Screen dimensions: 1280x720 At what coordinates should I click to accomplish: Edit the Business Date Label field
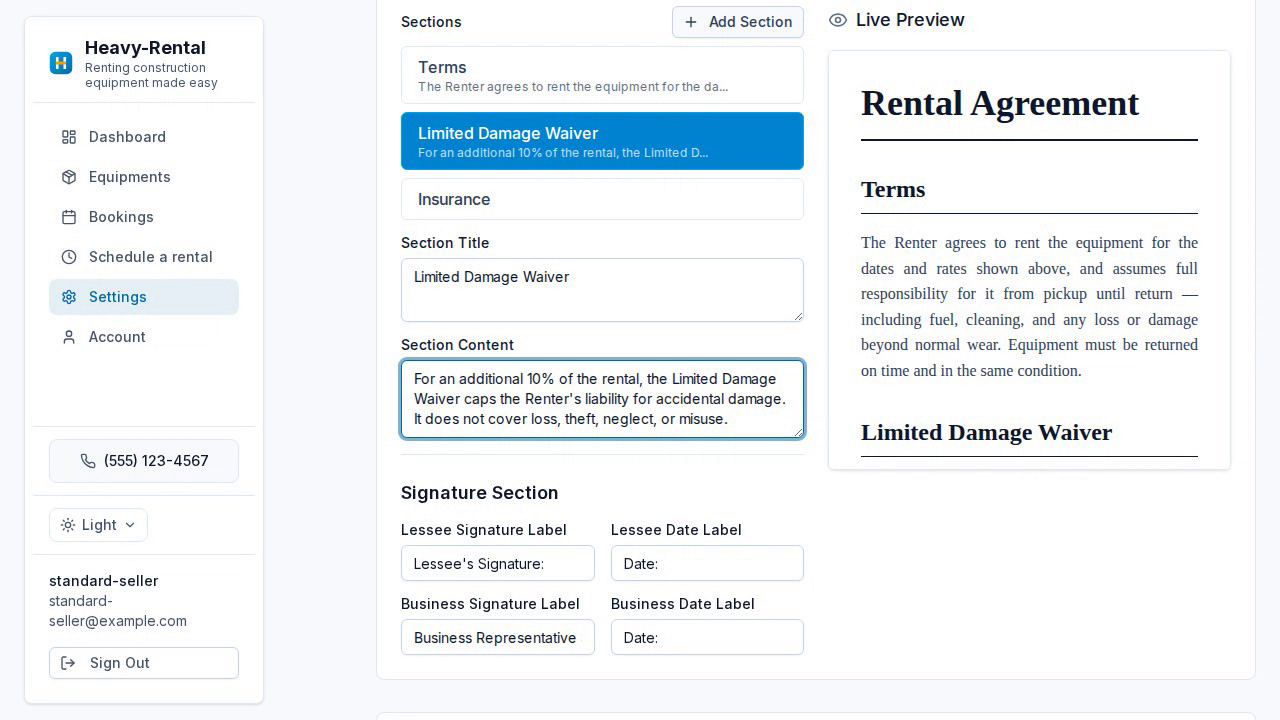point(707,637)
